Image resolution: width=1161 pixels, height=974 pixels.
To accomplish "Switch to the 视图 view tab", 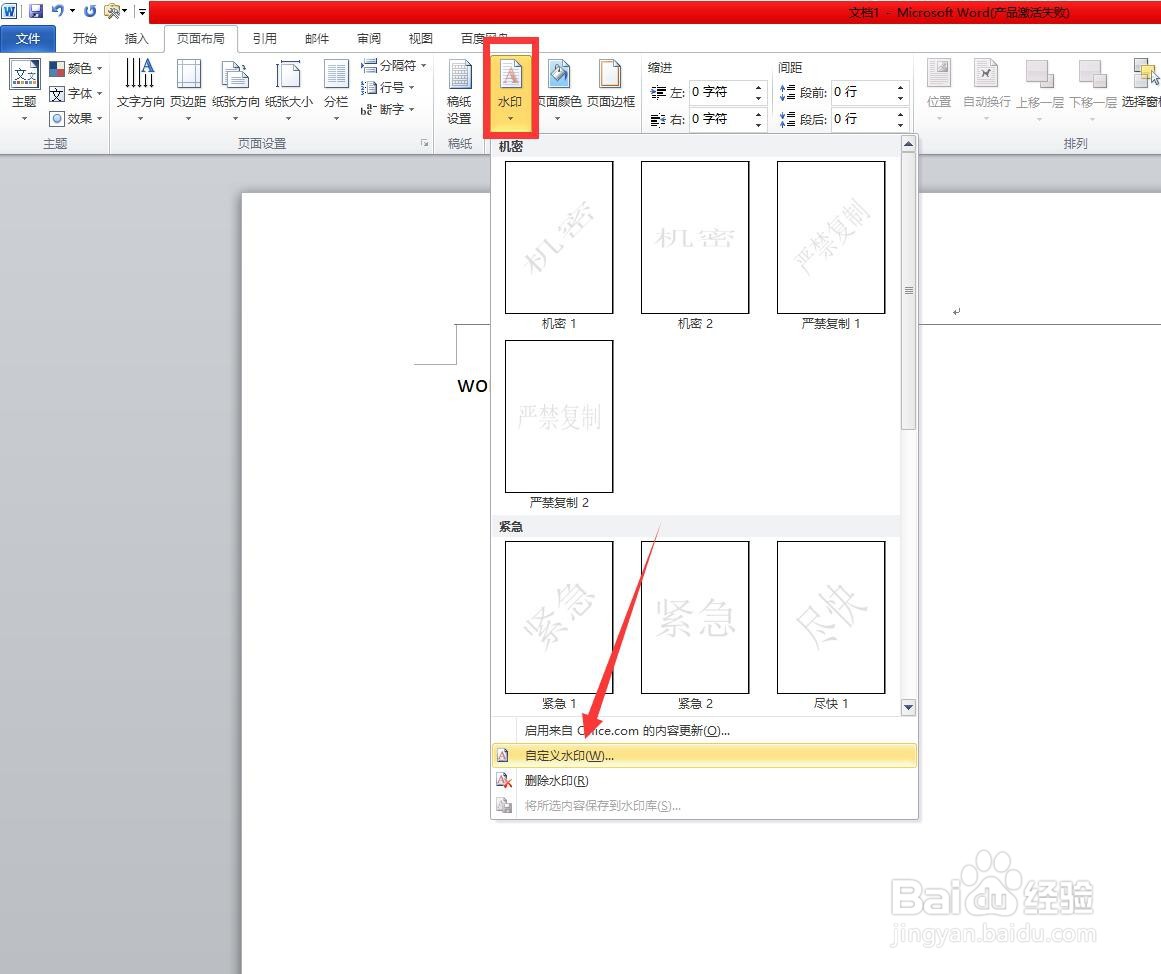I will click(421, 39).
